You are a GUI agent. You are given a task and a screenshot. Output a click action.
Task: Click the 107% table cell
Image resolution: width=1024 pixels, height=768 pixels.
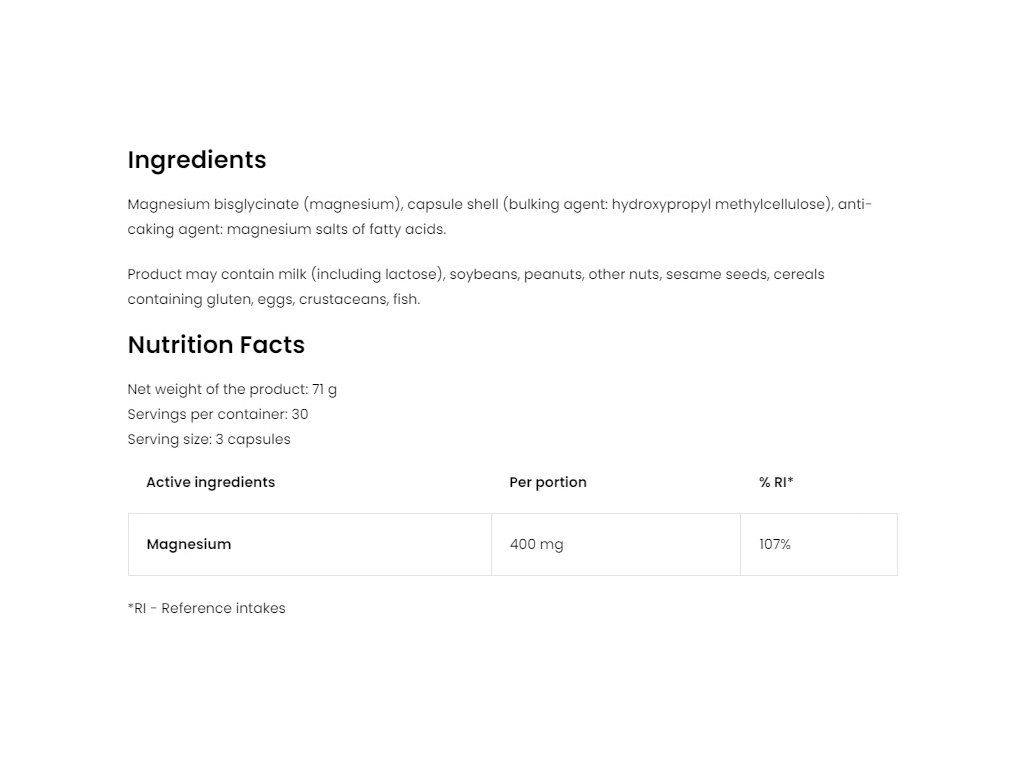coord(775,544)
